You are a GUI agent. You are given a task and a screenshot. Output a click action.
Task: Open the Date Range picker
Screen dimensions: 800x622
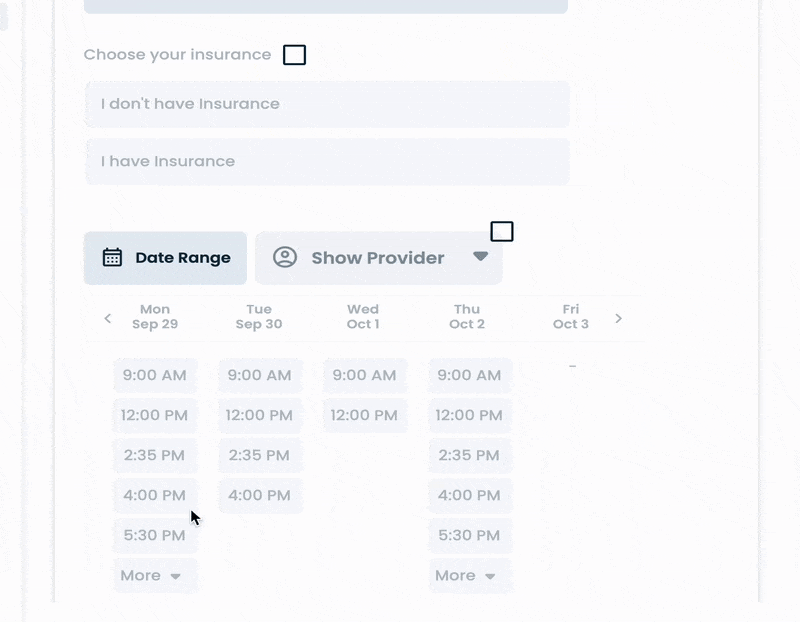click(x=166, y=258)
